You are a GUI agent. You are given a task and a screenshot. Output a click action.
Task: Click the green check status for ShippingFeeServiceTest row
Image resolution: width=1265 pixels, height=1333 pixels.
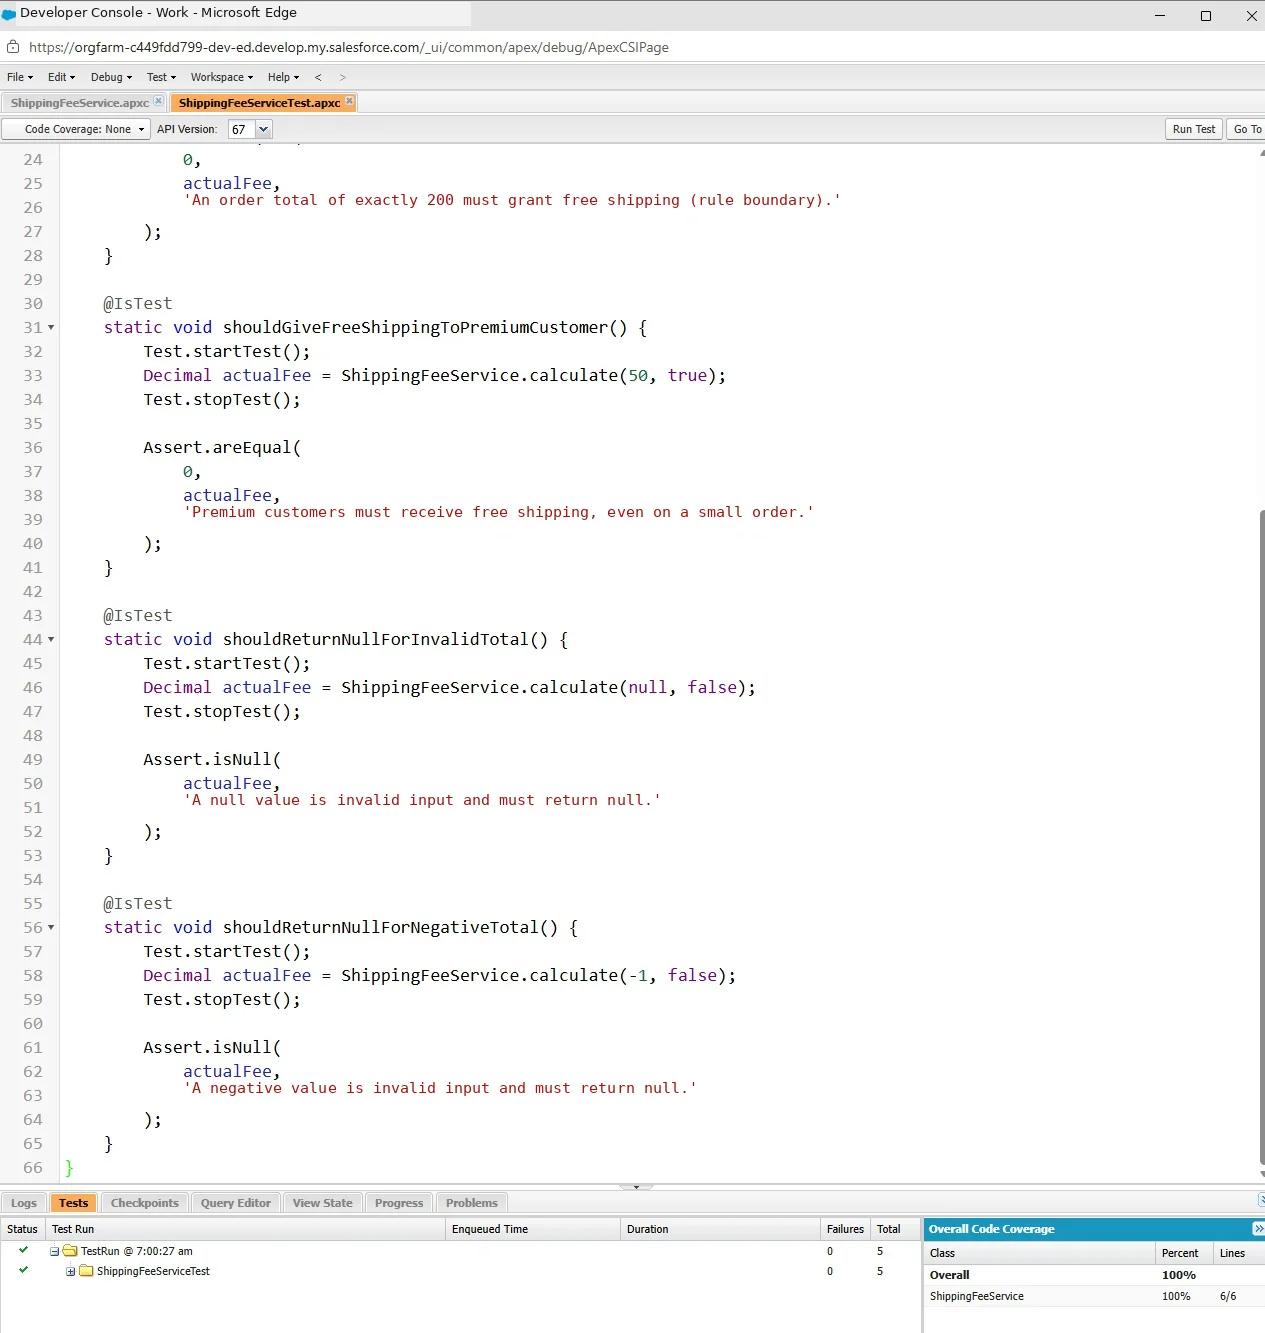pyautogui.click(x=23, y=1270)
